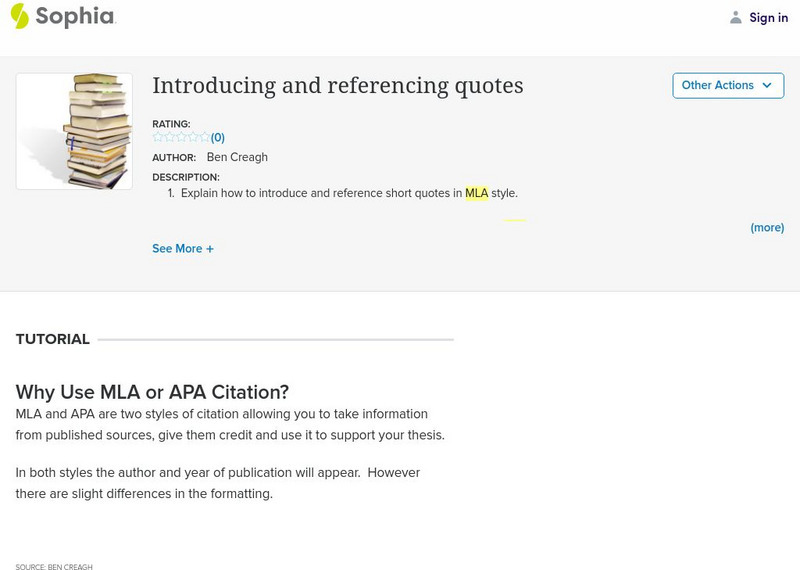The image size is (800, 570).
Task: Click the fifth rating star
Action: (x=204, y=137)
